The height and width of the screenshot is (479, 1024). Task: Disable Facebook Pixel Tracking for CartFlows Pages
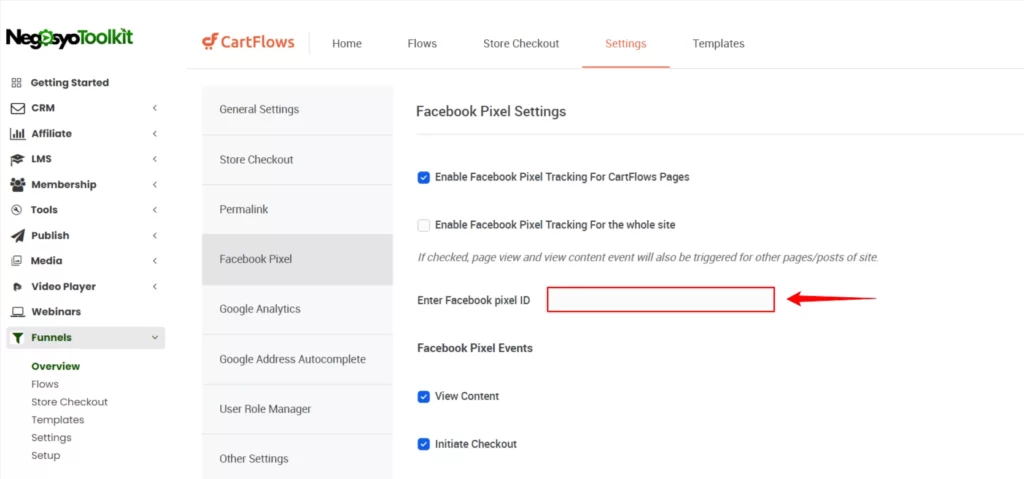tap(424, 177)
